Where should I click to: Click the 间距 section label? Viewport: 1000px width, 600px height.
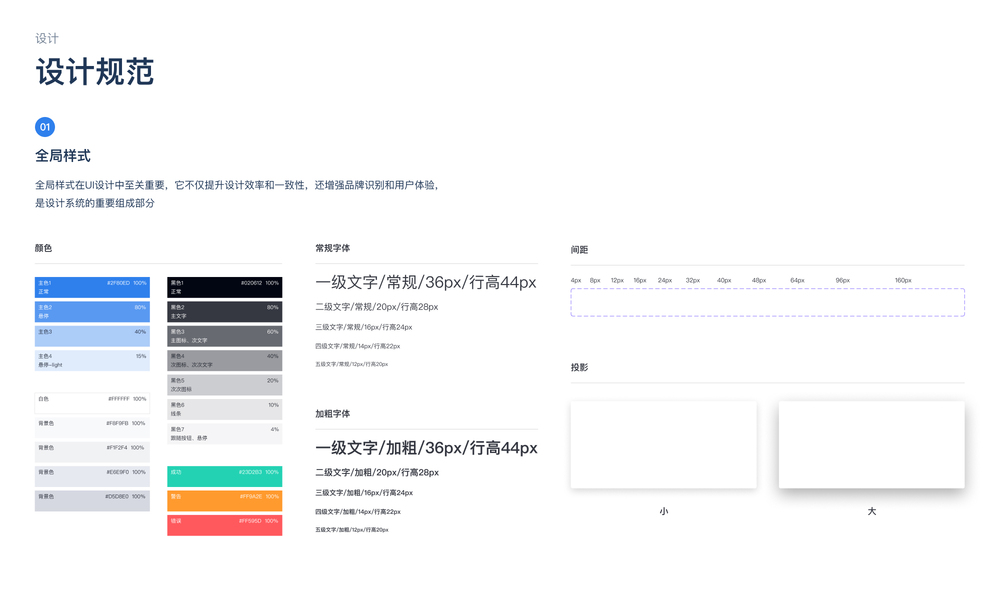pos(579,250)
